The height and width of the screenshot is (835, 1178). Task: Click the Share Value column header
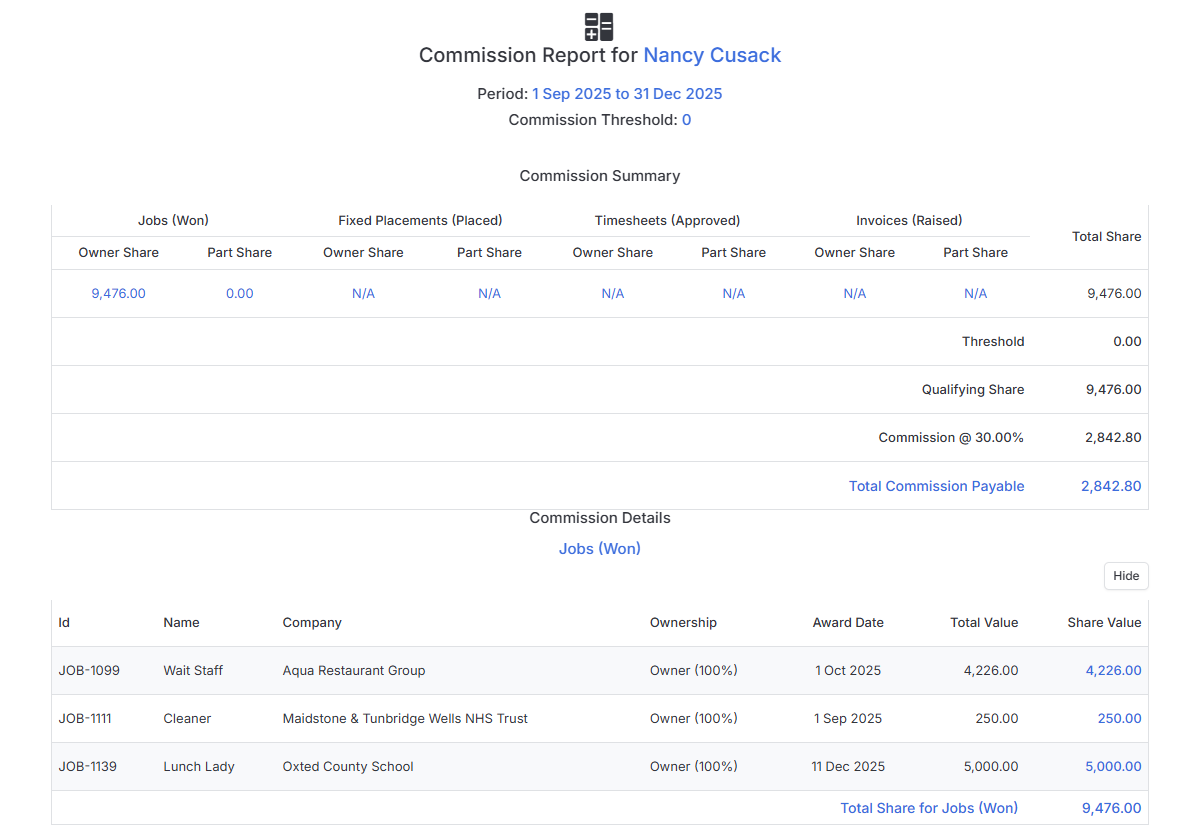click(x=1104, y=622)
